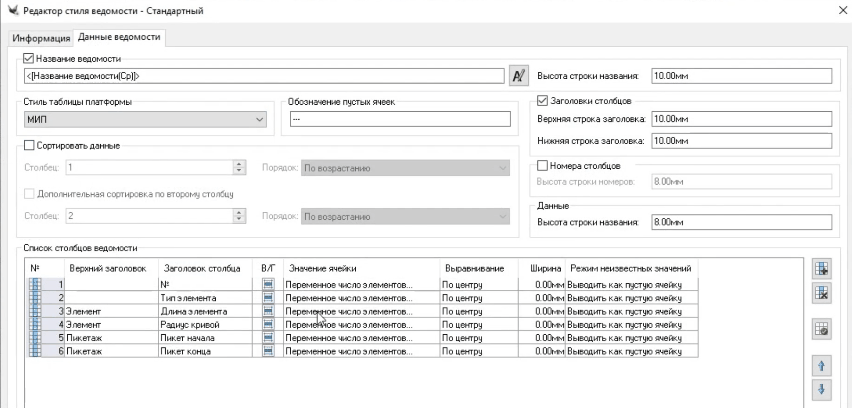852x408 pixels.
Task: Move the selected column down with the arrow
Action: click(823, 391)
